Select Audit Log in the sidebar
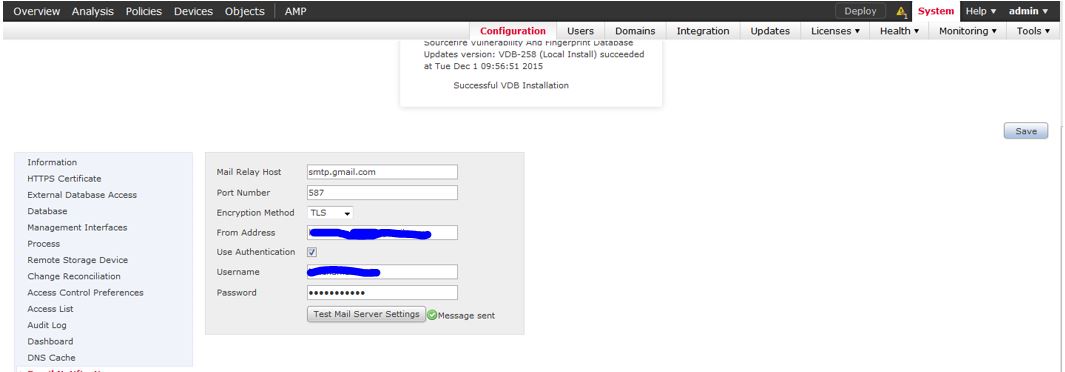Viewport: 1065px width, 372px height. pos(47,325)
